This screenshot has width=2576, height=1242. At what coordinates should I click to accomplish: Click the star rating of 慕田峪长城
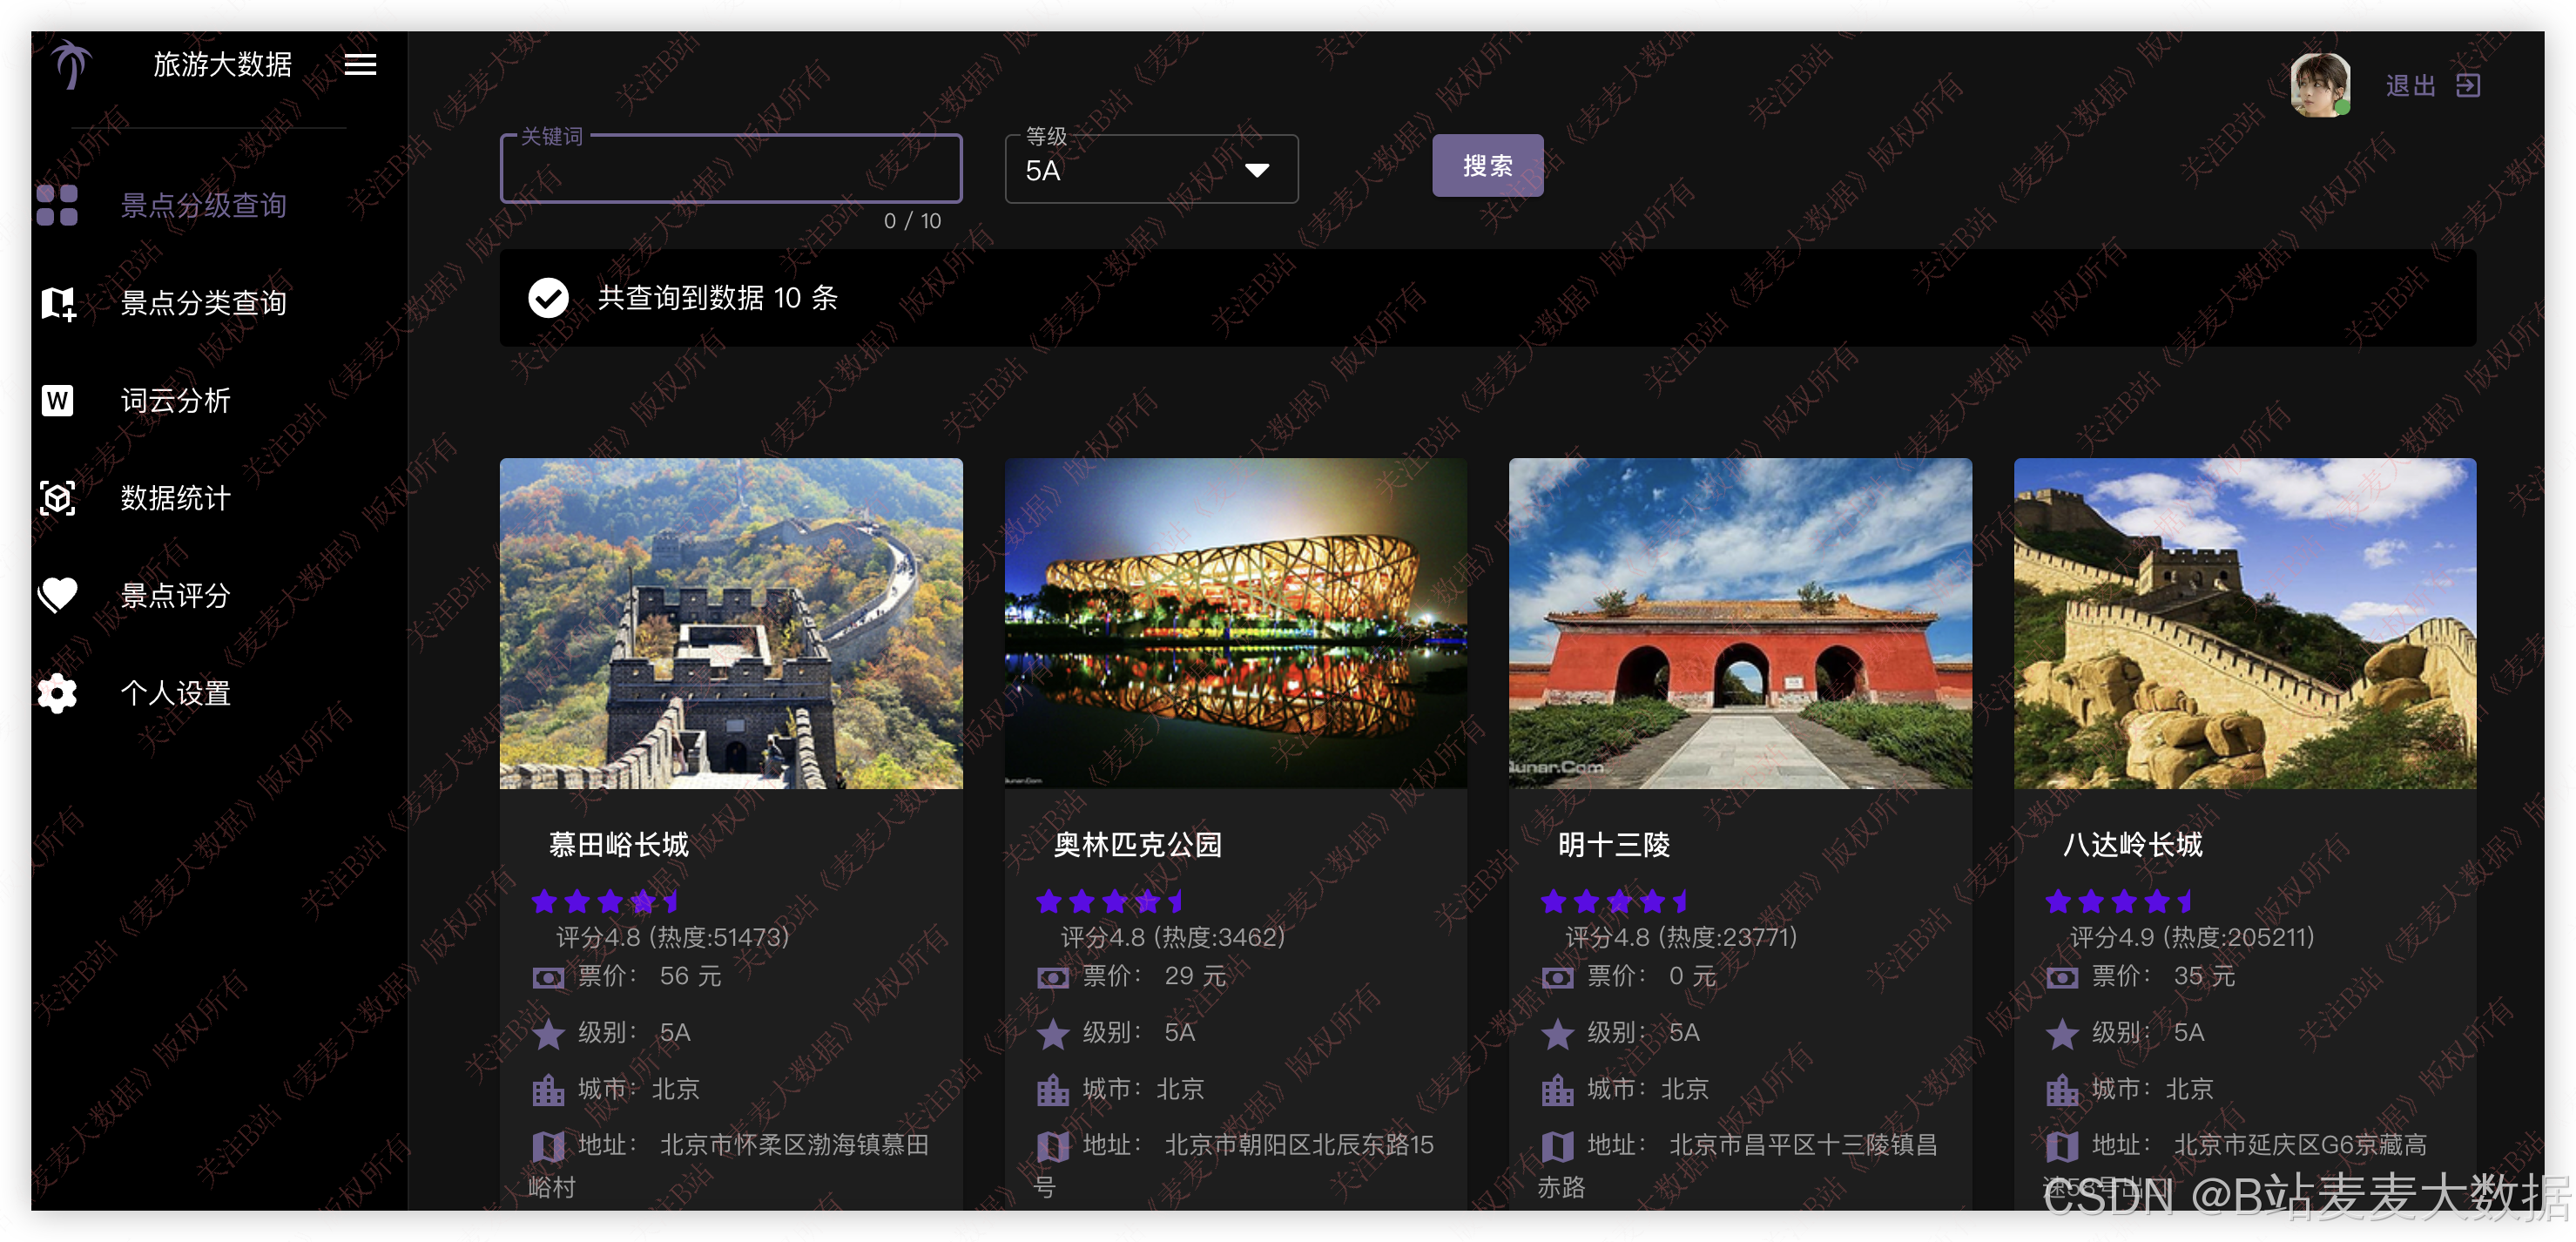(x=605, y=902)
